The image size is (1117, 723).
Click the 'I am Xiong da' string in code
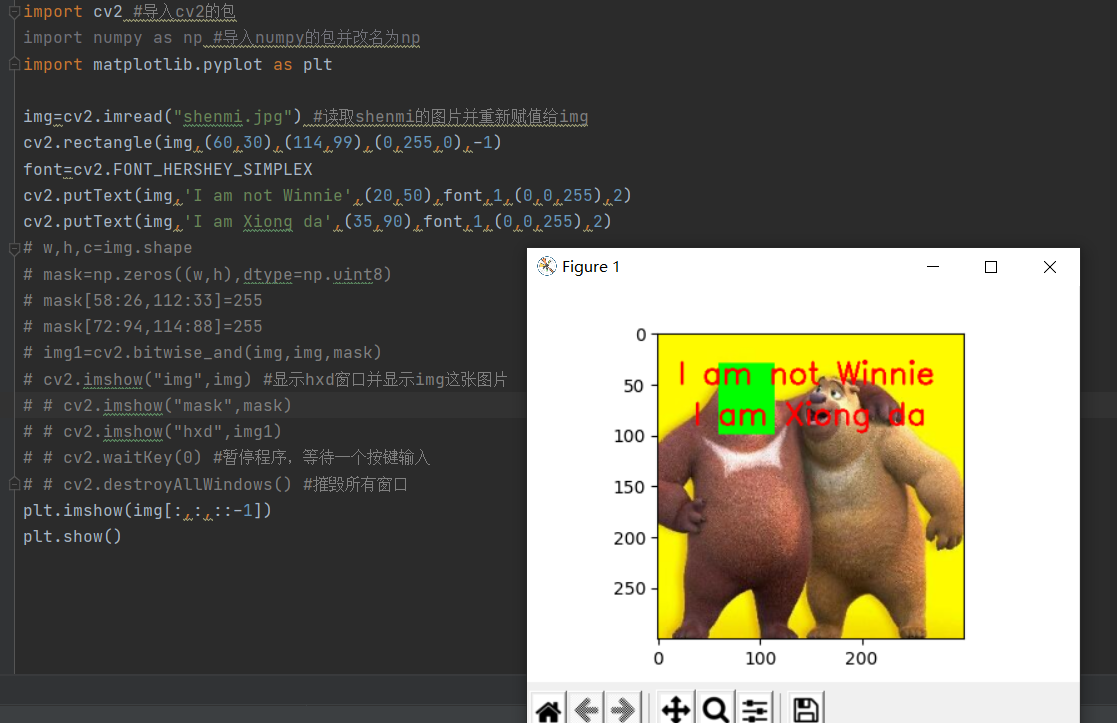tap(258, 222)
